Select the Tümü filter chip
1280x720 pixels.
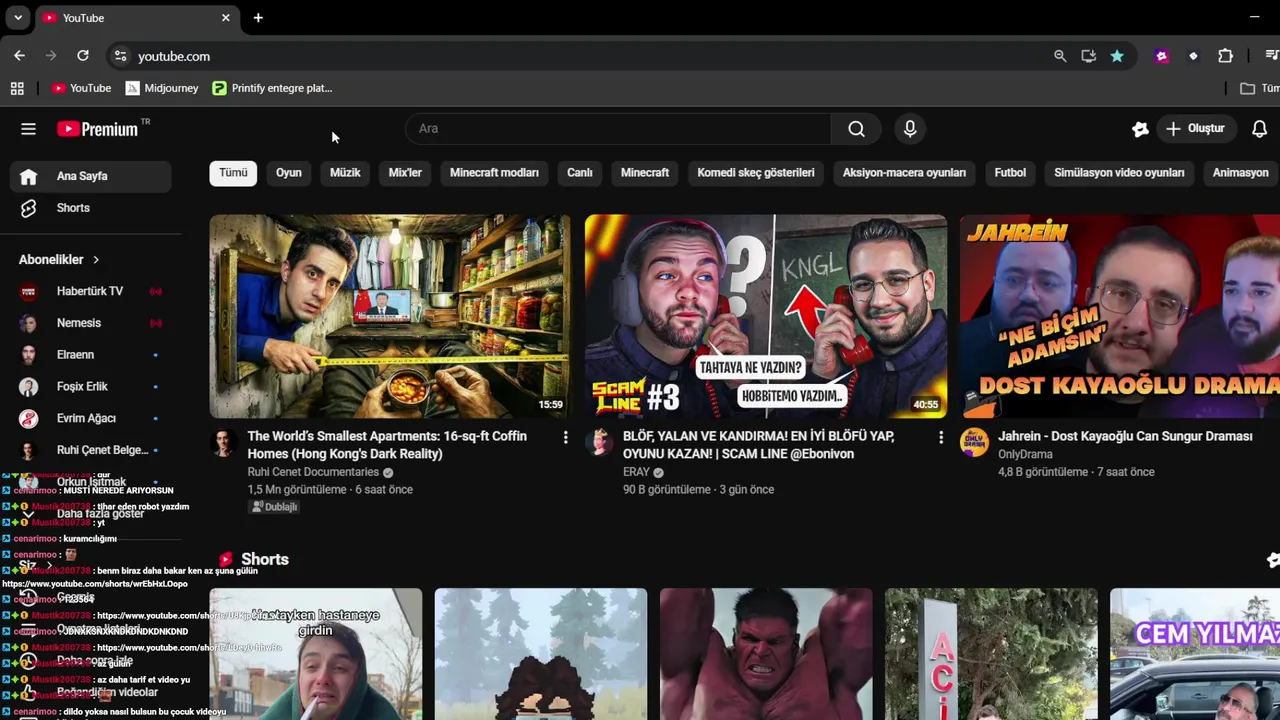(x=233, y=173)
